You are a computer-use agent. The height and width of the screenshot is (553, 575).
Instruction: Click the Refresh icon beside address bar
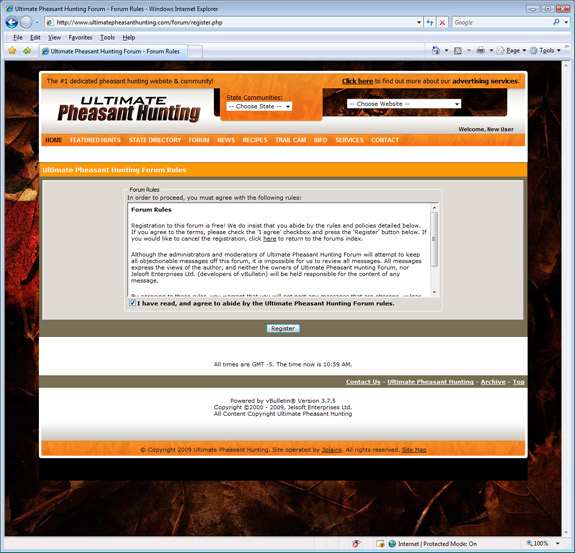[x=430, y=22]
